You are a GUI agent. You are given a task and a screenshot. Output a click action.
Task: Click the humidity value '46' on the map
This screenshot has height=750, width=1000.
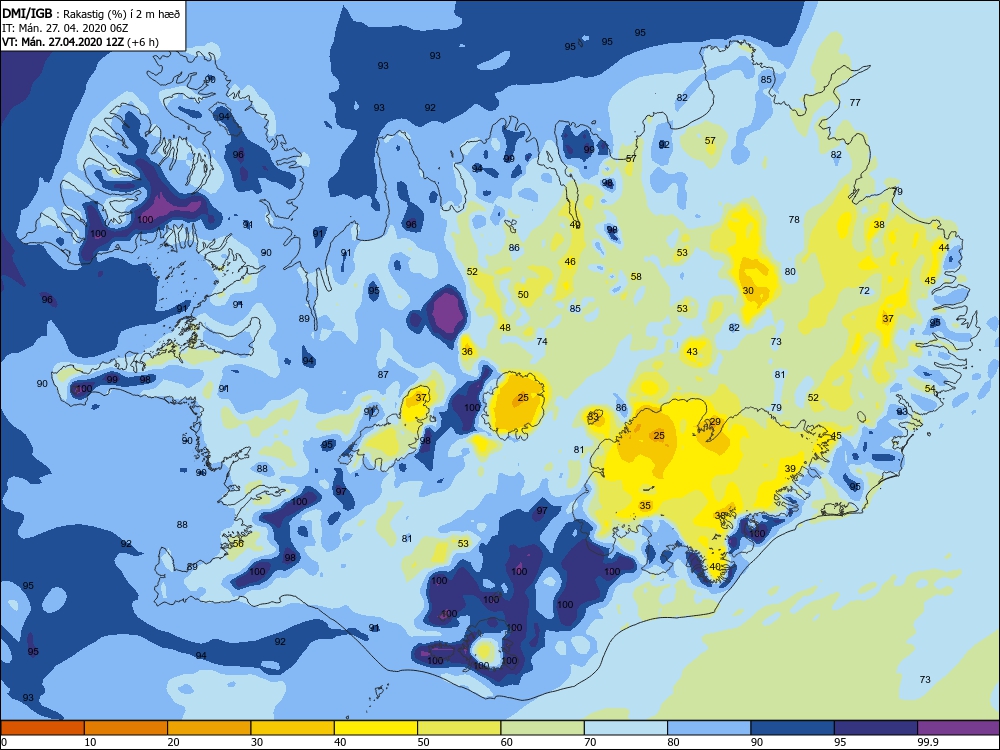tap(570, 261)
